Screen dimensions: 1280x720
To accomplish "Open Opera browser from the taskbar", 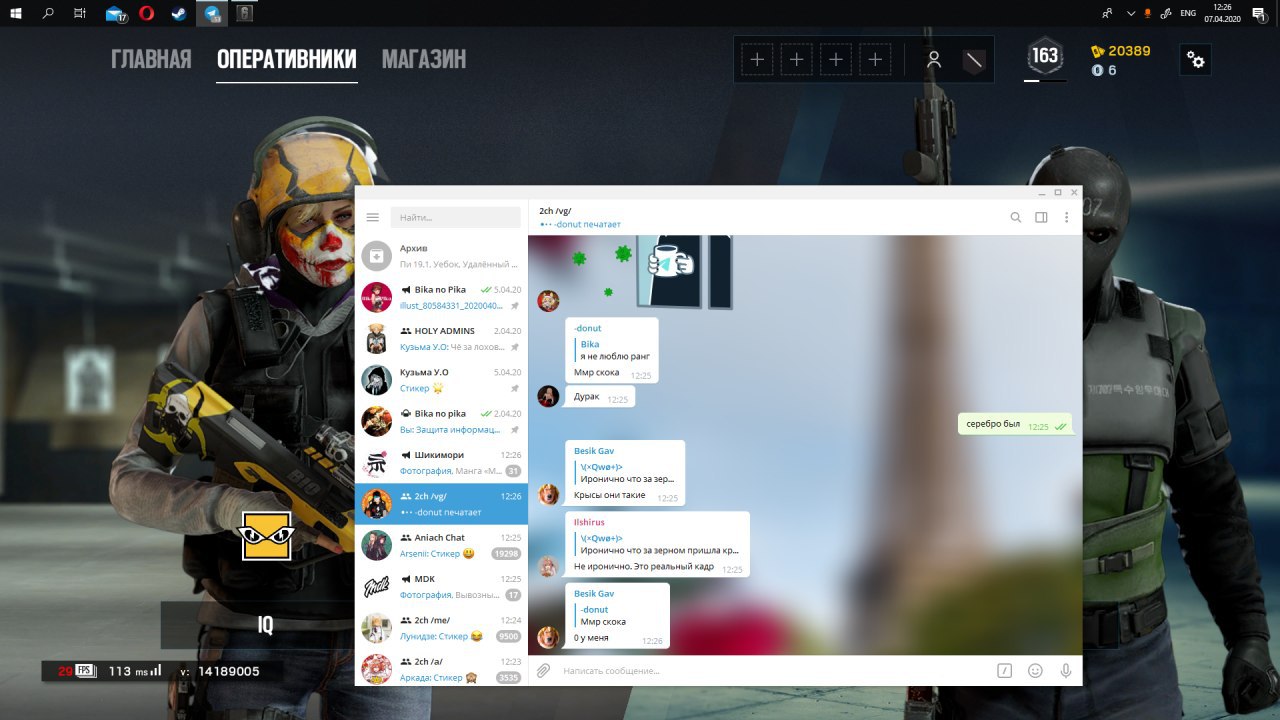I will tap(147, 13).
